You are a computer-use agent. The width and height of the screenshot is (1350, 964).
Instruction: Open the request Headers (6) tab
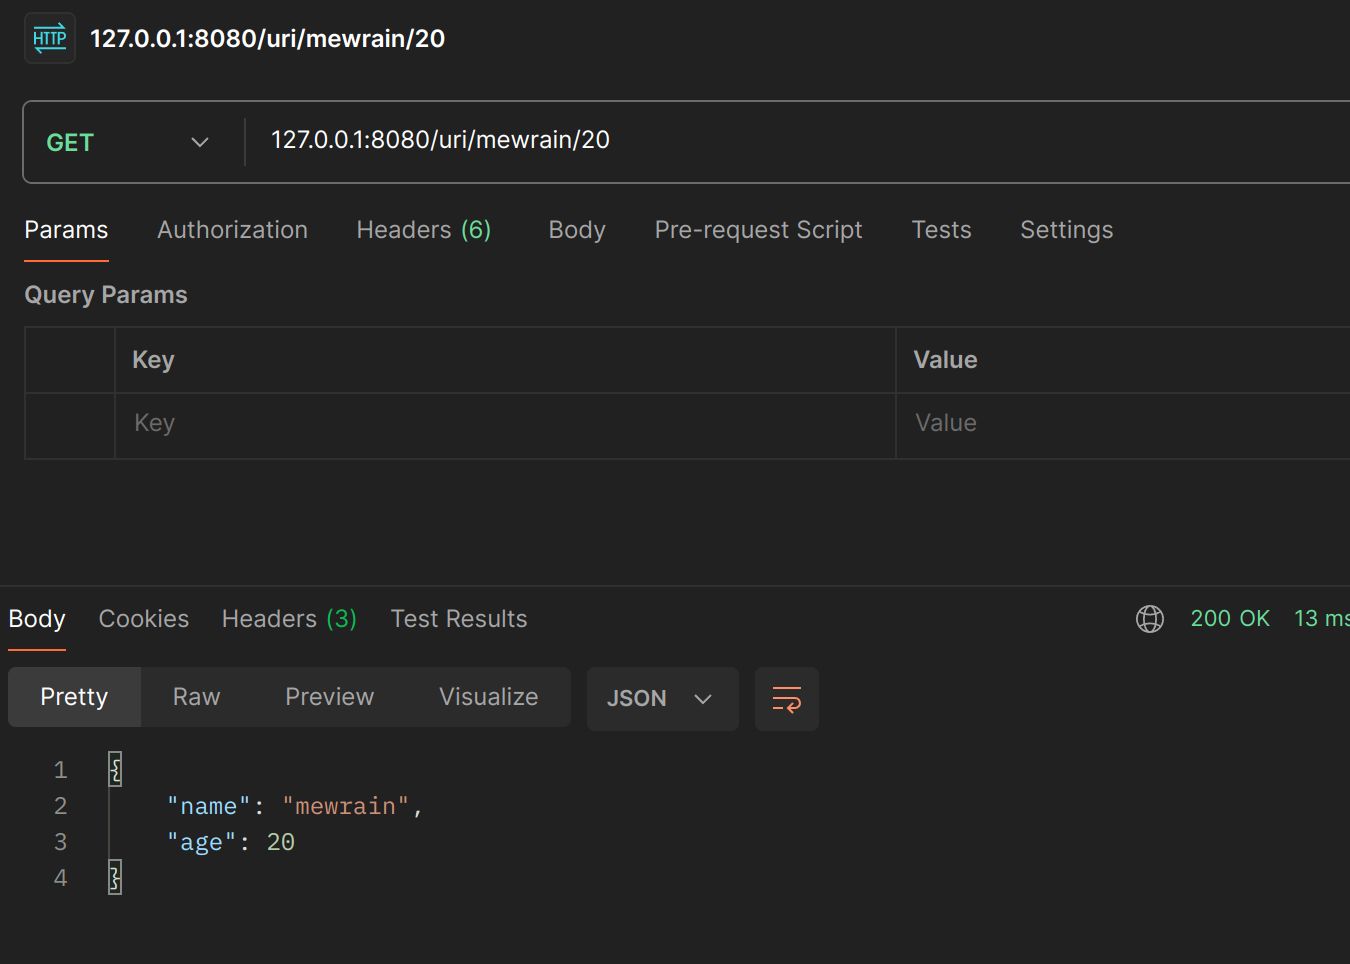pyautogui.click(x=423, y=230)
